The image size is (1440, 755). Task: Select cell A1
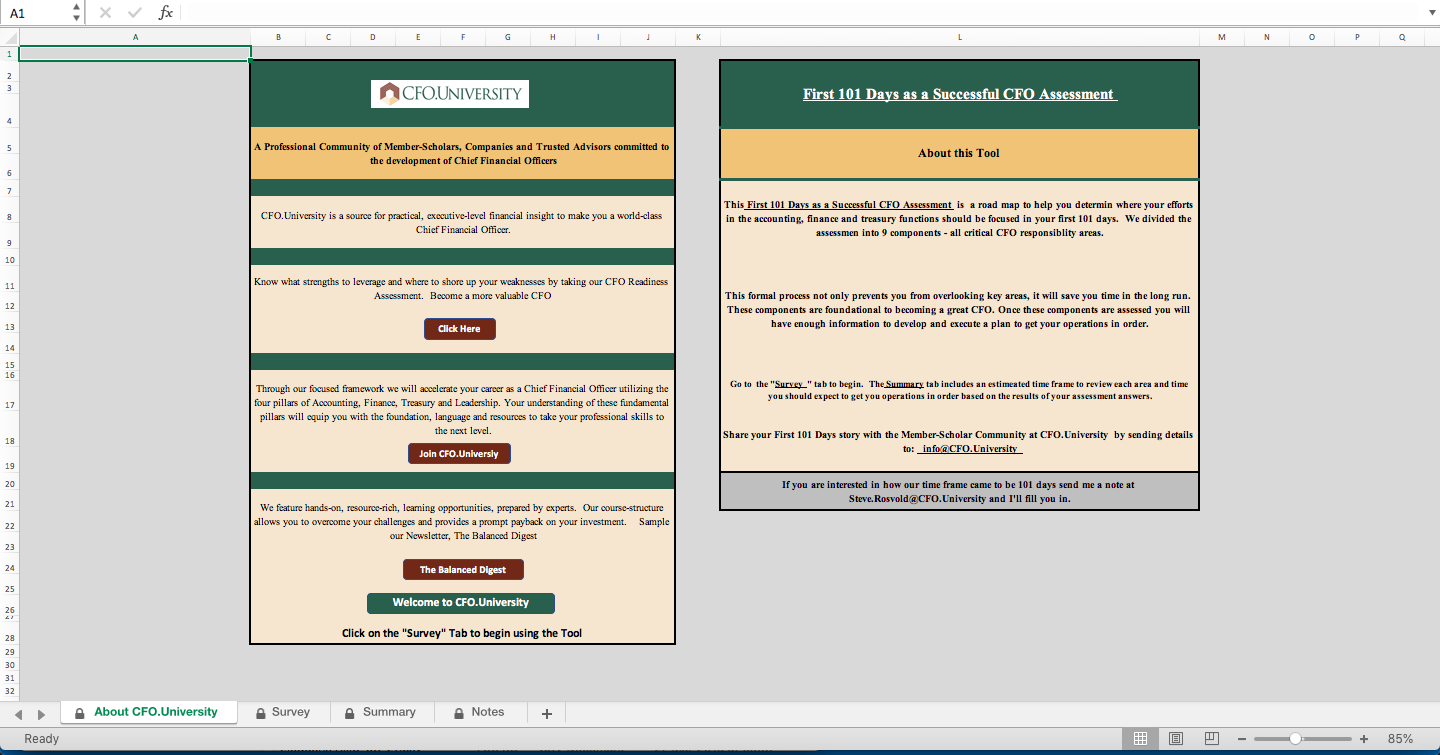135,54
